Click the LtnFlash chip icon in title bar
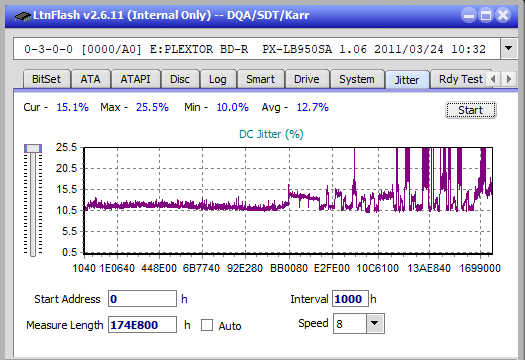525x360 pixels. 23,15
